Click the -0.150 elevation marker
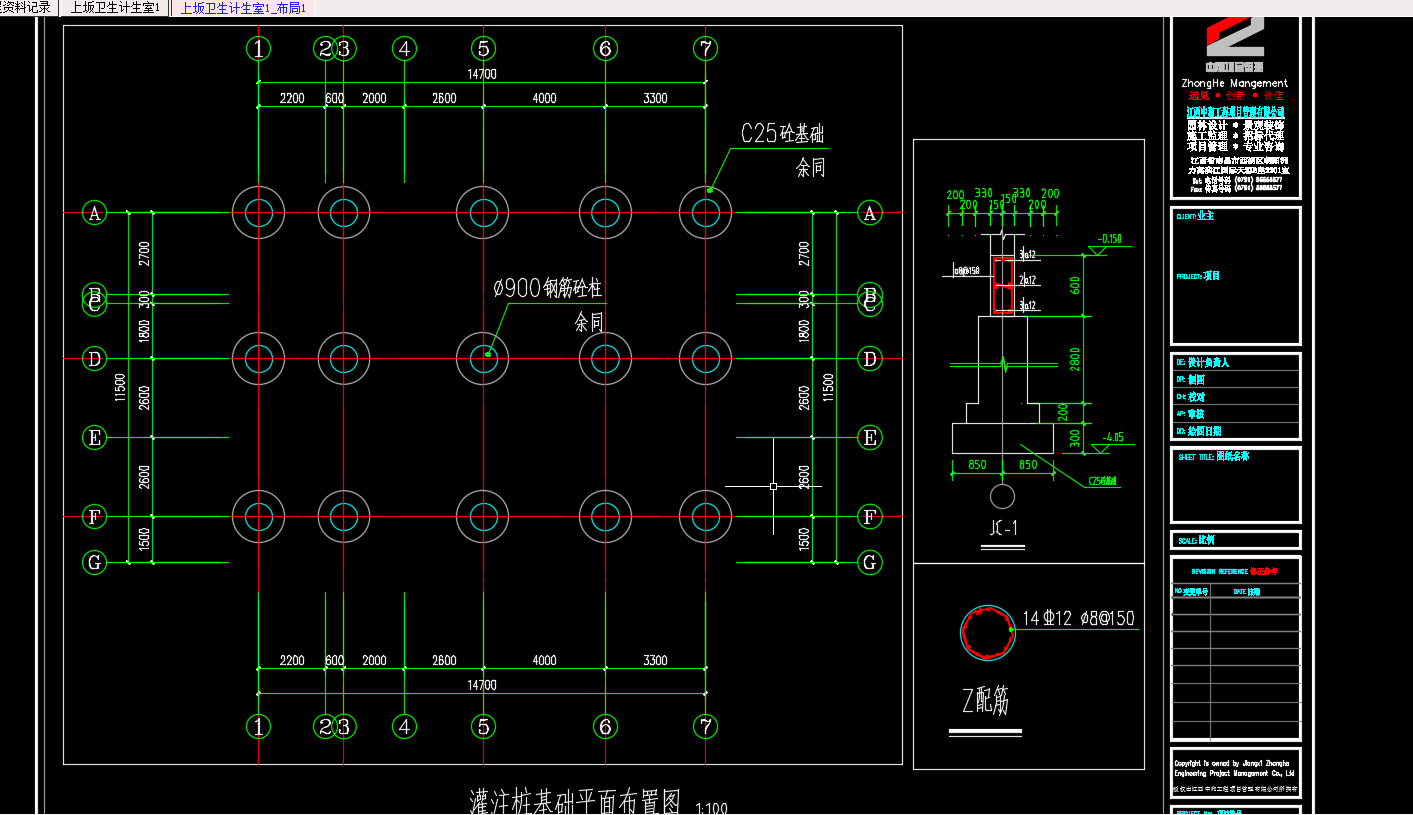Viewport: 1413px width, 815px height. click(x=1109, y=239)
